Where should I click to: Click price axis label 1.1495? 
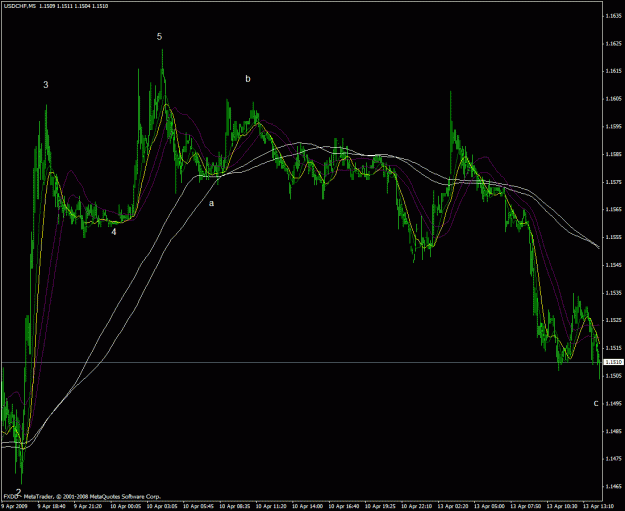(613, 403)
